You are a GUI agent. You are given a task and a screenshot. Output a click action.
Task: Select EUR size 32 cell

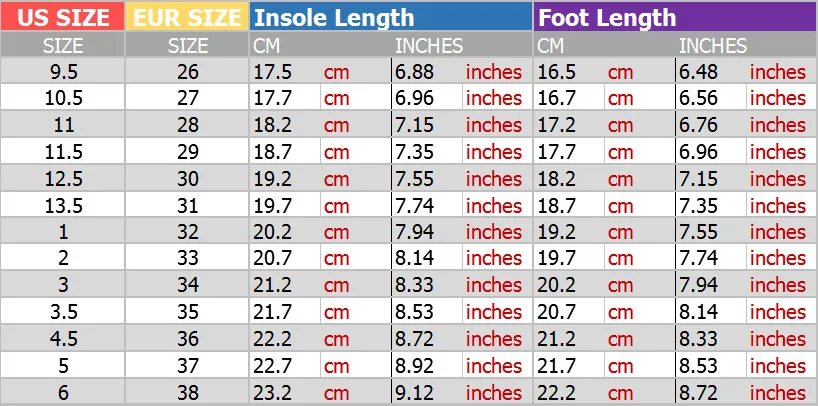tap(187, 232)
